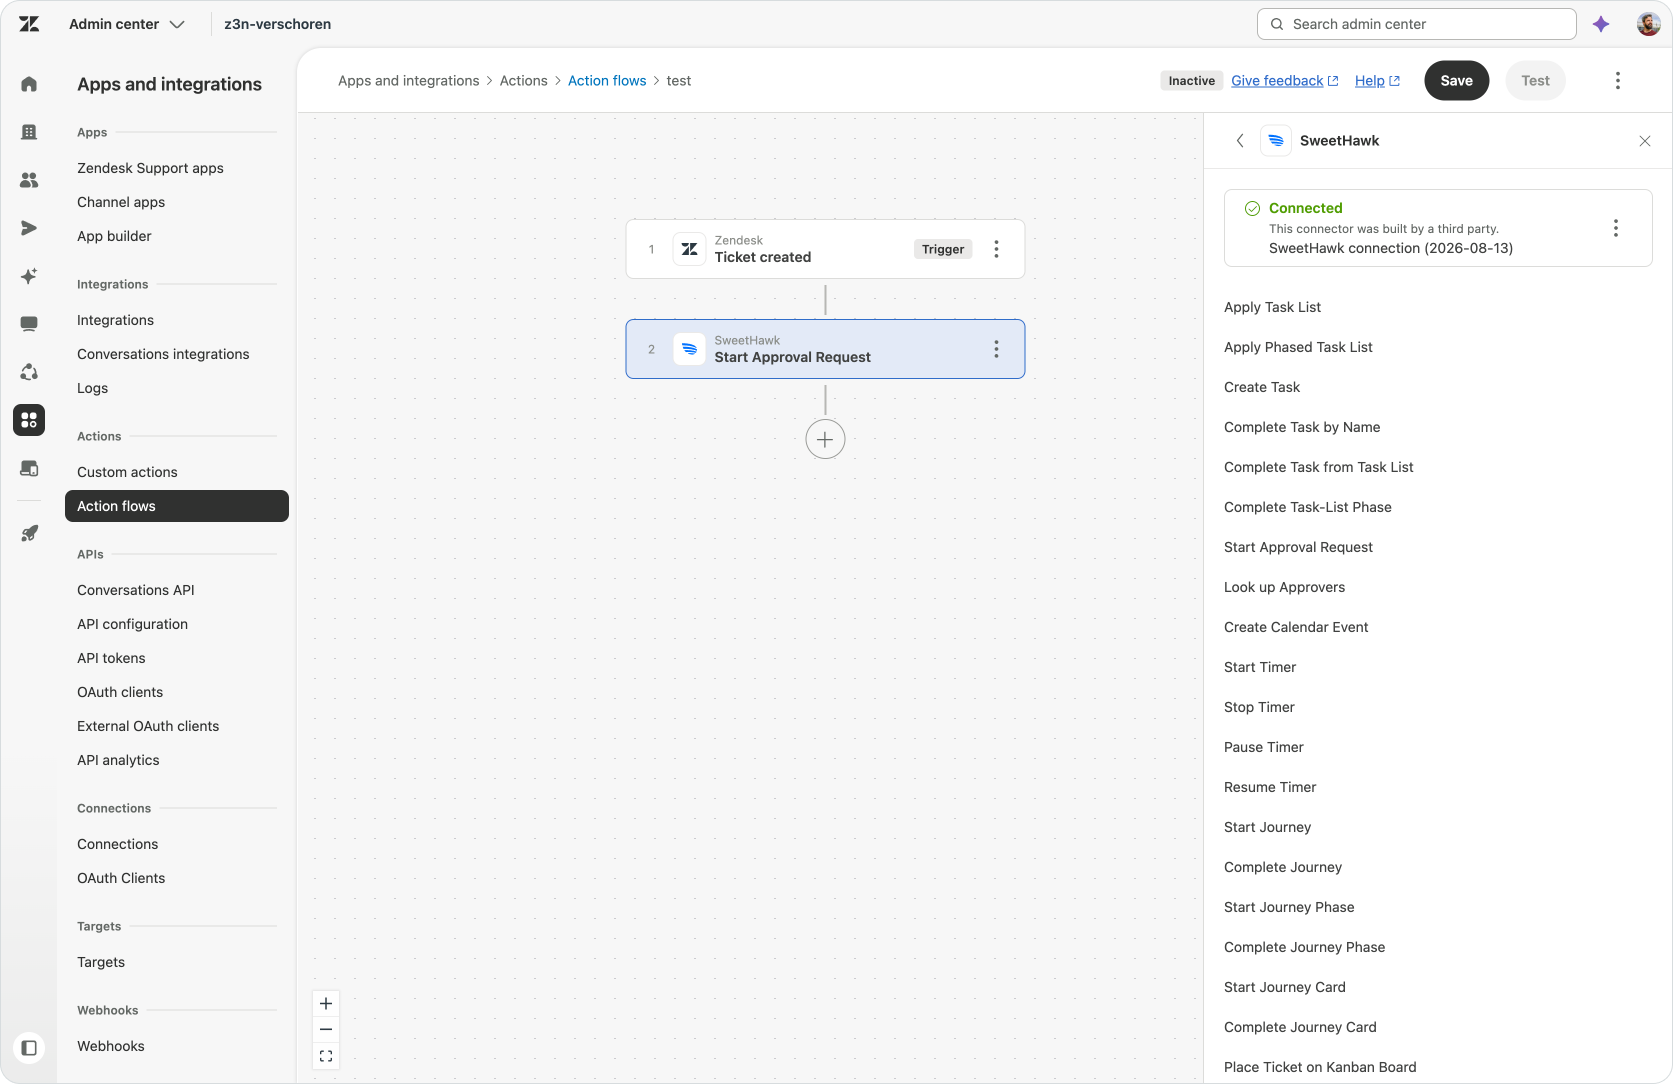1673x1084 pixels.
Task: Add a new step with plus button
Action: (825, 439)
